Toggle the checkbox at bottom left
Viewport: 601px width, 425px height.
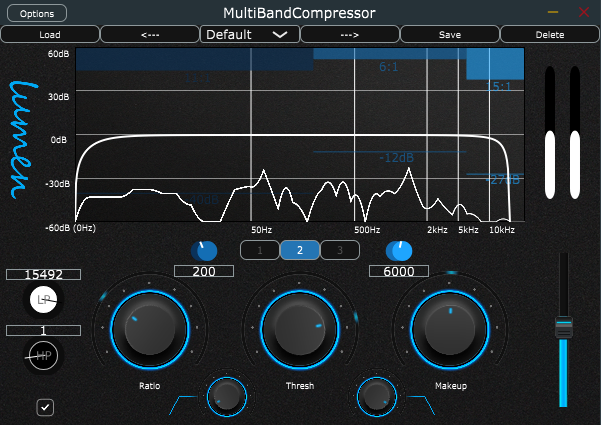[44, 406]
